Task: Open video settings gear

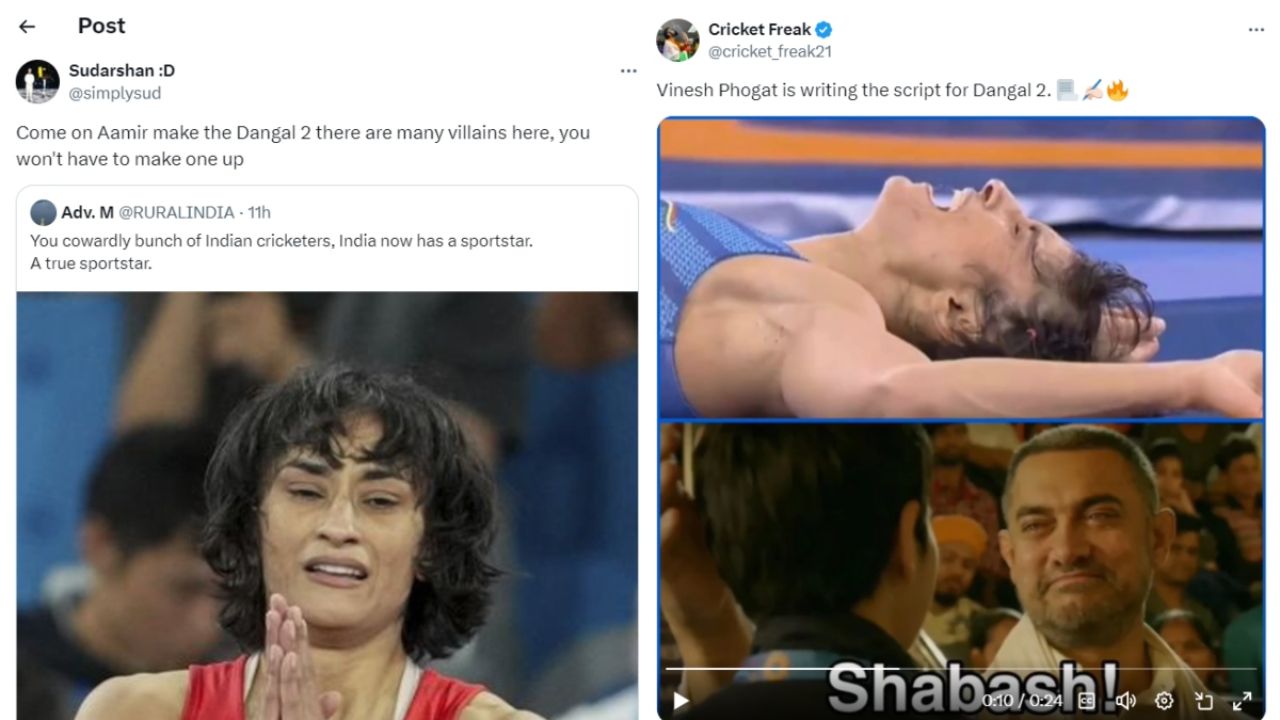Action: coord(1164,700)
